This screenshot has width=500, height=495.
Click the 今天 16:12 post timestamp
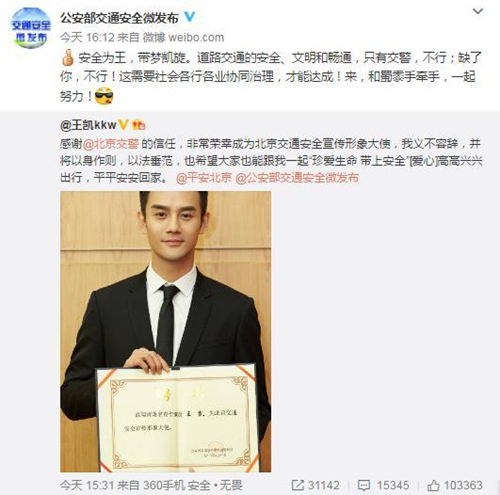(87, 37)
